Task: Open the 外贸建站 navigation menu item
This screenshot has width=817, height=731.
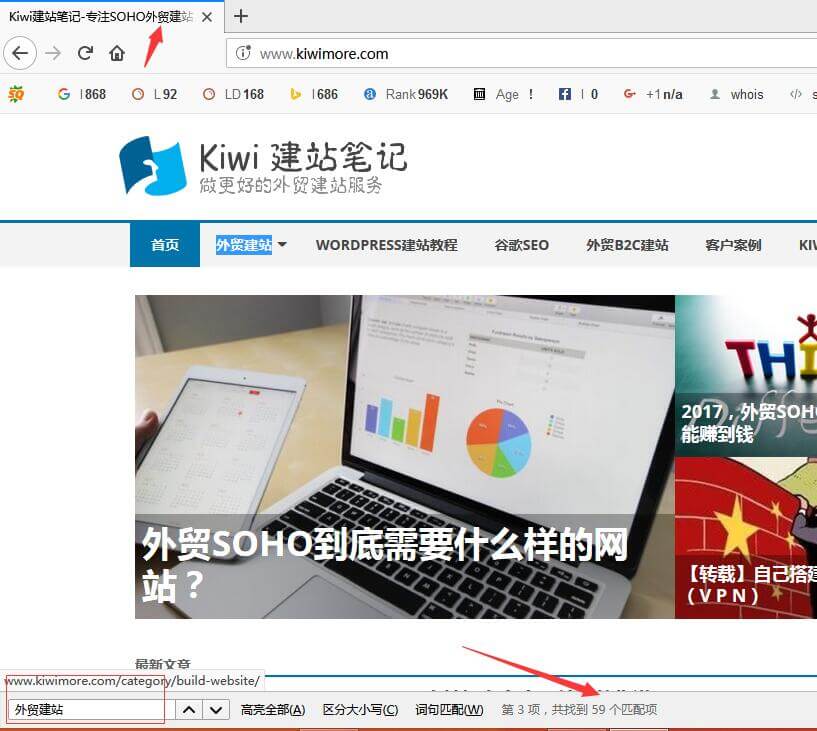Action: (x=244, y=244)
